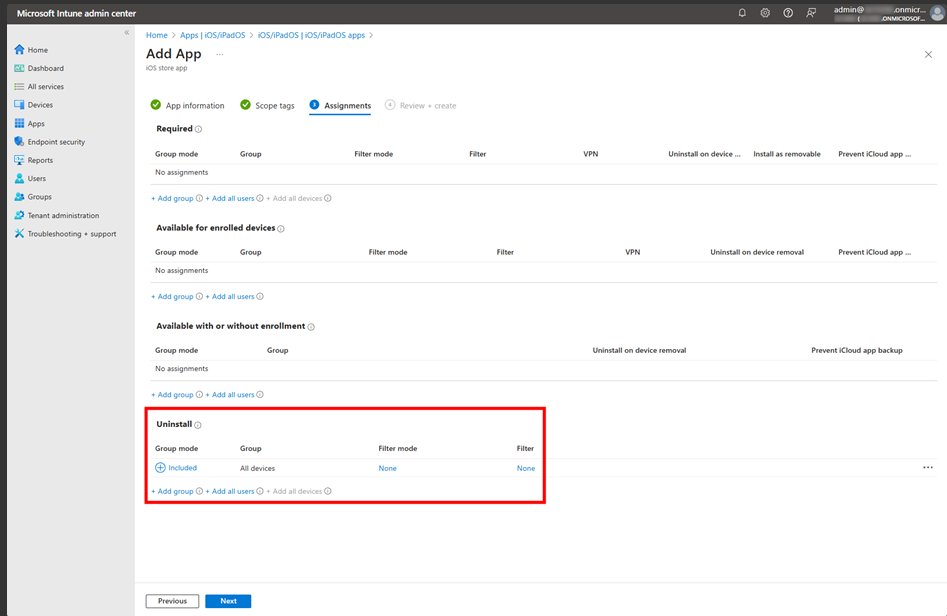This screenshot has width=947, height=616.
Task: Open the Filter None link in Uninstall row
Action: click(525, 468)
